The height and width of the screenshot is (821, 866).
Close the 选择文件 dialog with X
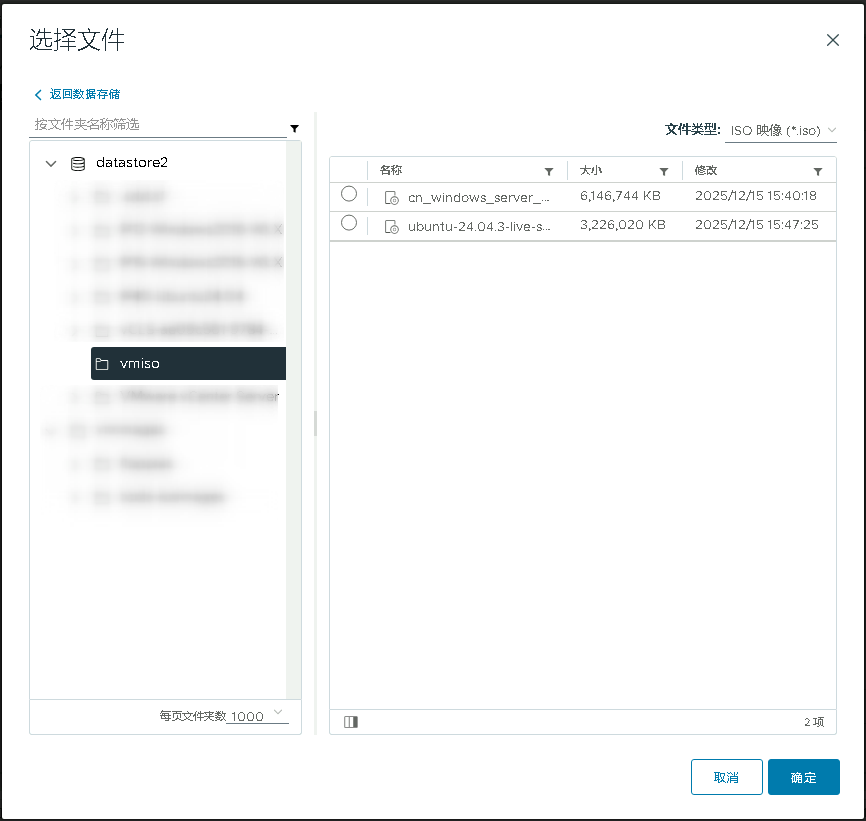[x=832, y=40]
